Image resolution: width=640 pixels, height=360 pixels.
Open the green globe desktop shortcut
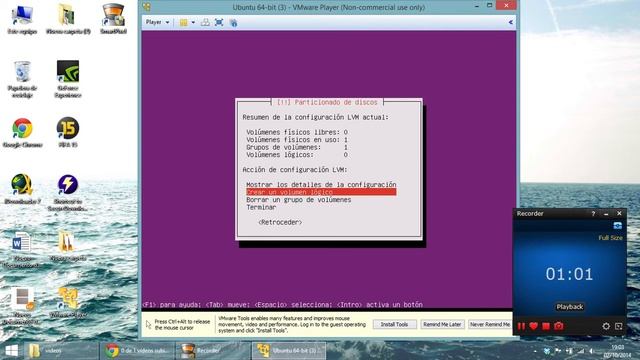pos(22,189)
